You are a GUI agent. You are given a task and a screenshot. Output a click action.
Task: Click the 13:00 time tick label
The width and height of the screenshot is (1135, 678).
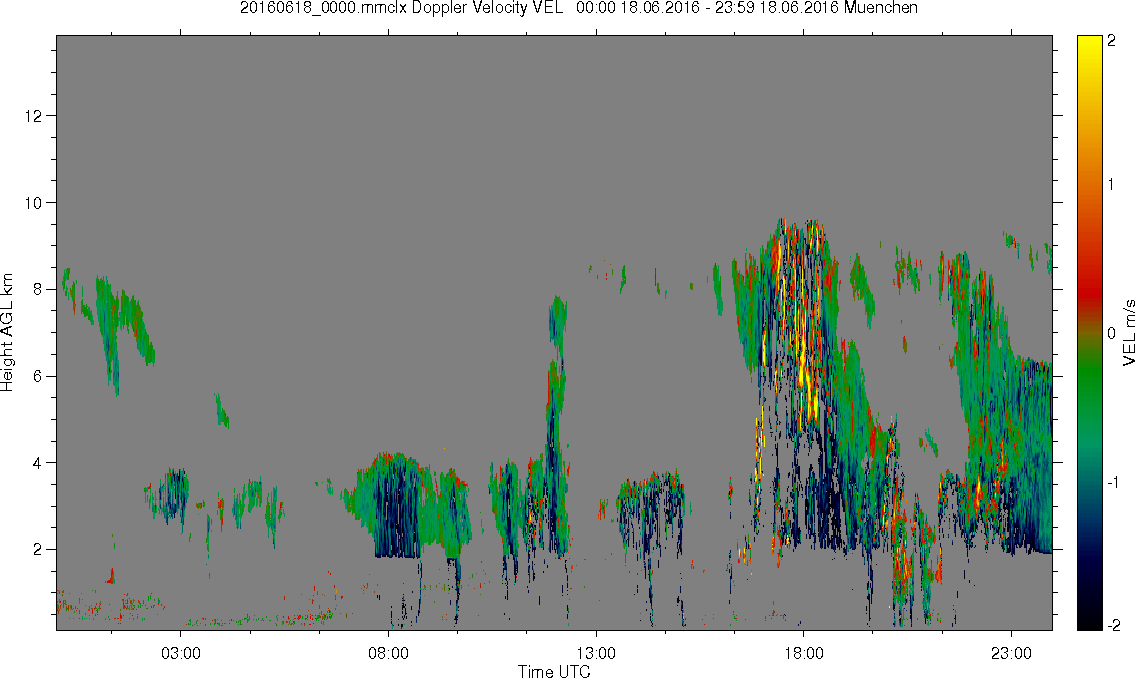pyautogui.click(x=596, y=653)
